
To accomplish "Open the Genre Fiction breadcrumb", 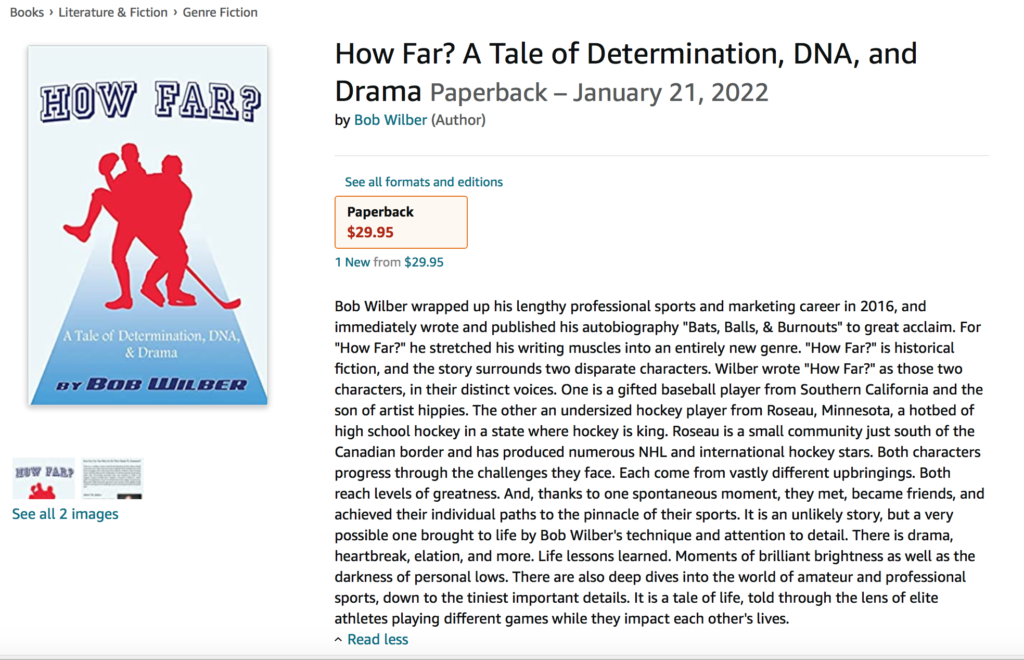I will [x=220, y=12].
